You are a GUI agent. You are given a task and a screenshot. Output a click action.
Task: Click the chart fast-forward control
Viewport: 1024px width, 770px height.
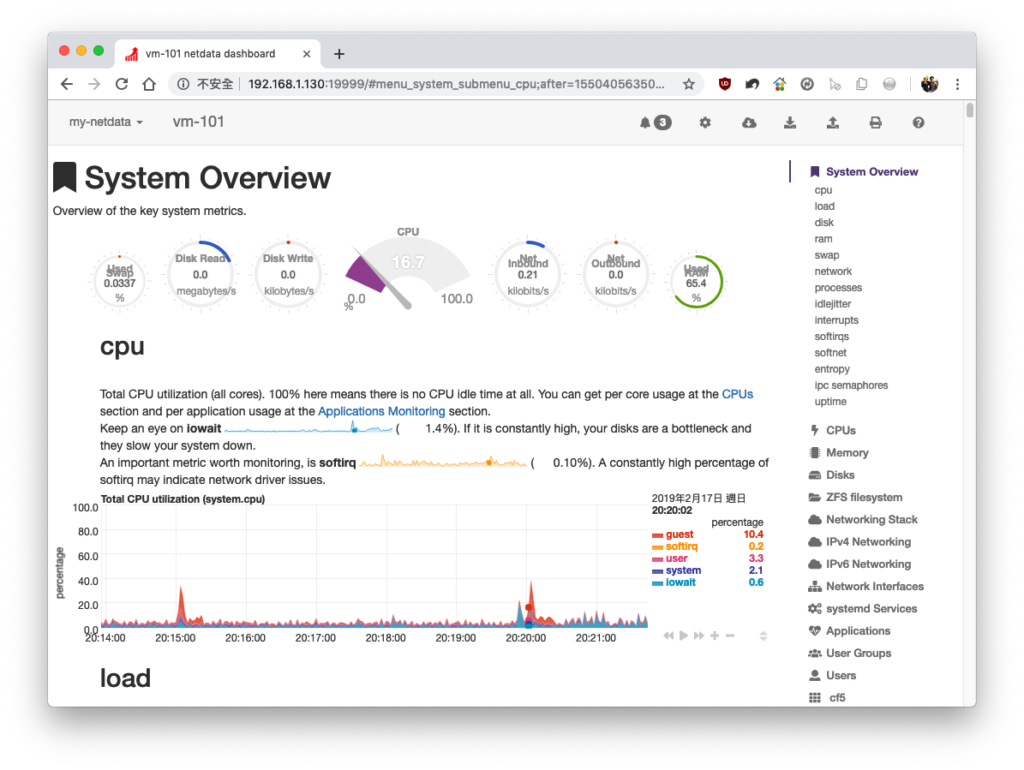pyautogui.click(x=699, y=635)
